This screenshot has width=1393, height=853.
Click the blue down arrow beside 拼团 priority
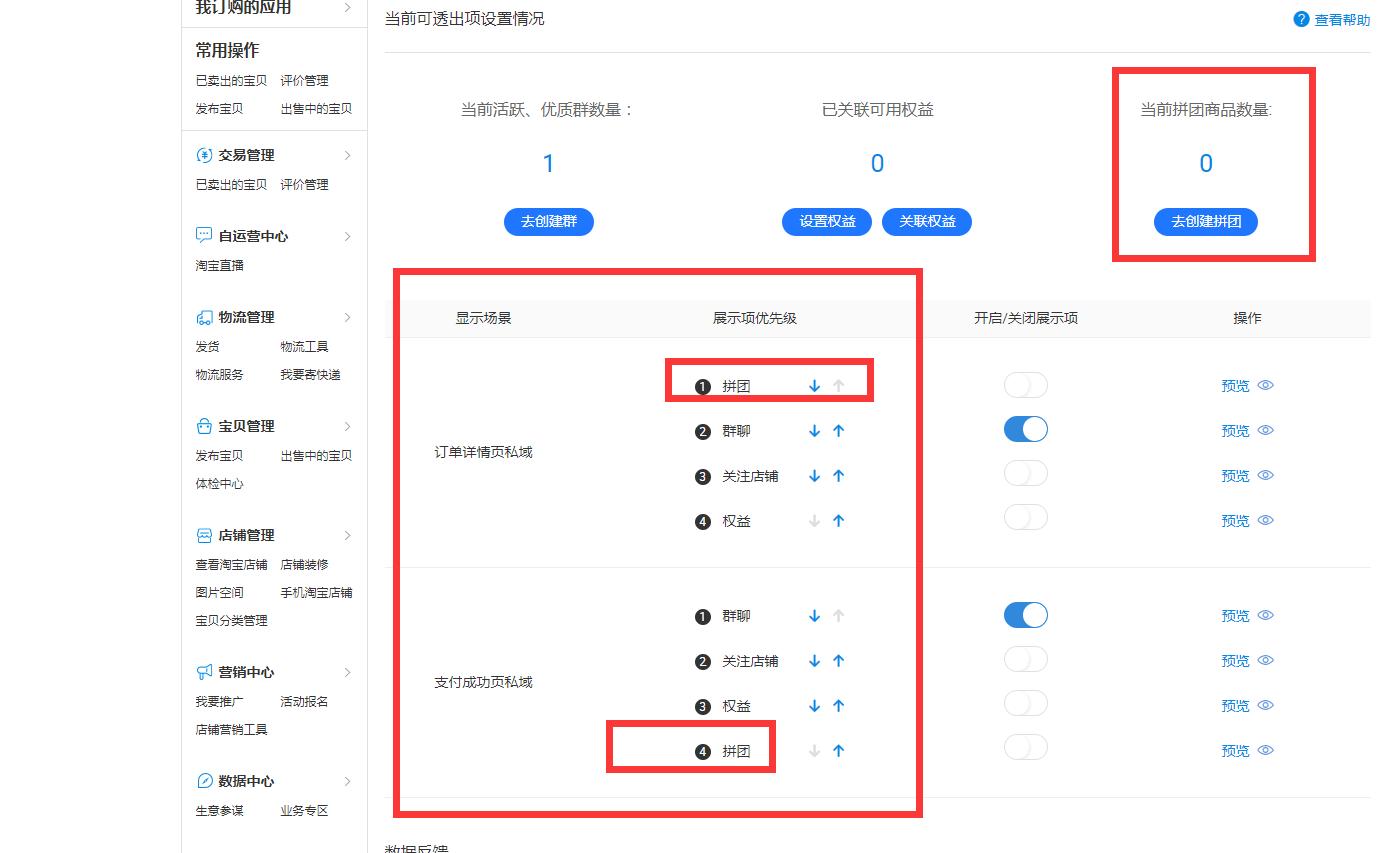pos(814,385)
